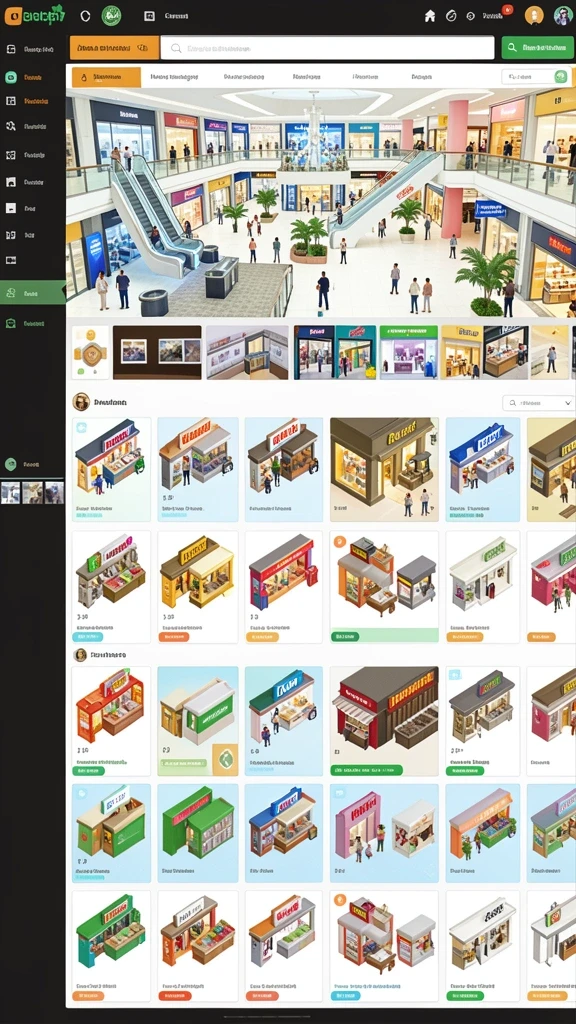
Task: Click the refresh circle icon beside the logo
Action: [x=85, y=16]
